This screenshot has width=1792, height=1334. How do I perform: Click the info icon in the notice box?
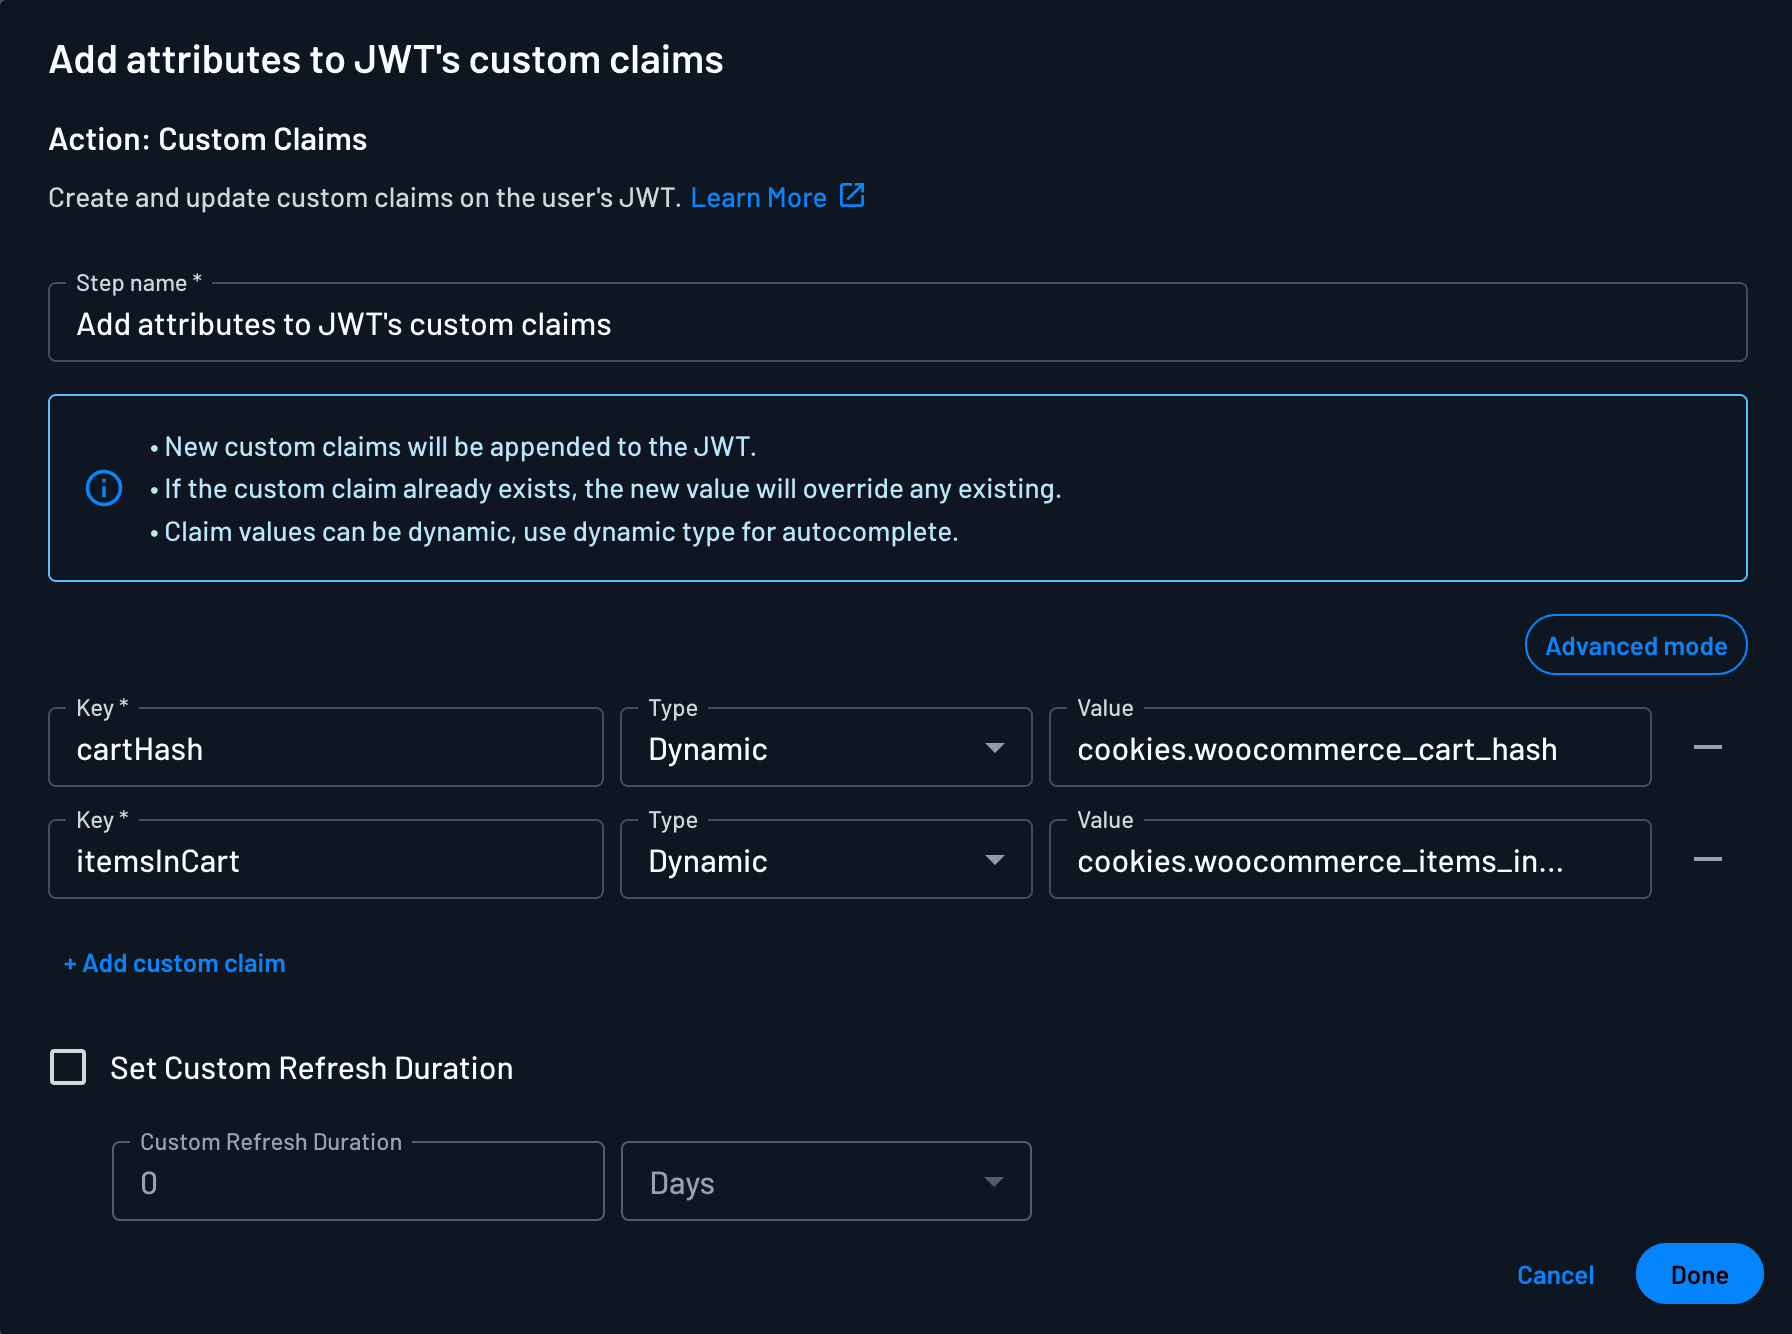(103, 488)
